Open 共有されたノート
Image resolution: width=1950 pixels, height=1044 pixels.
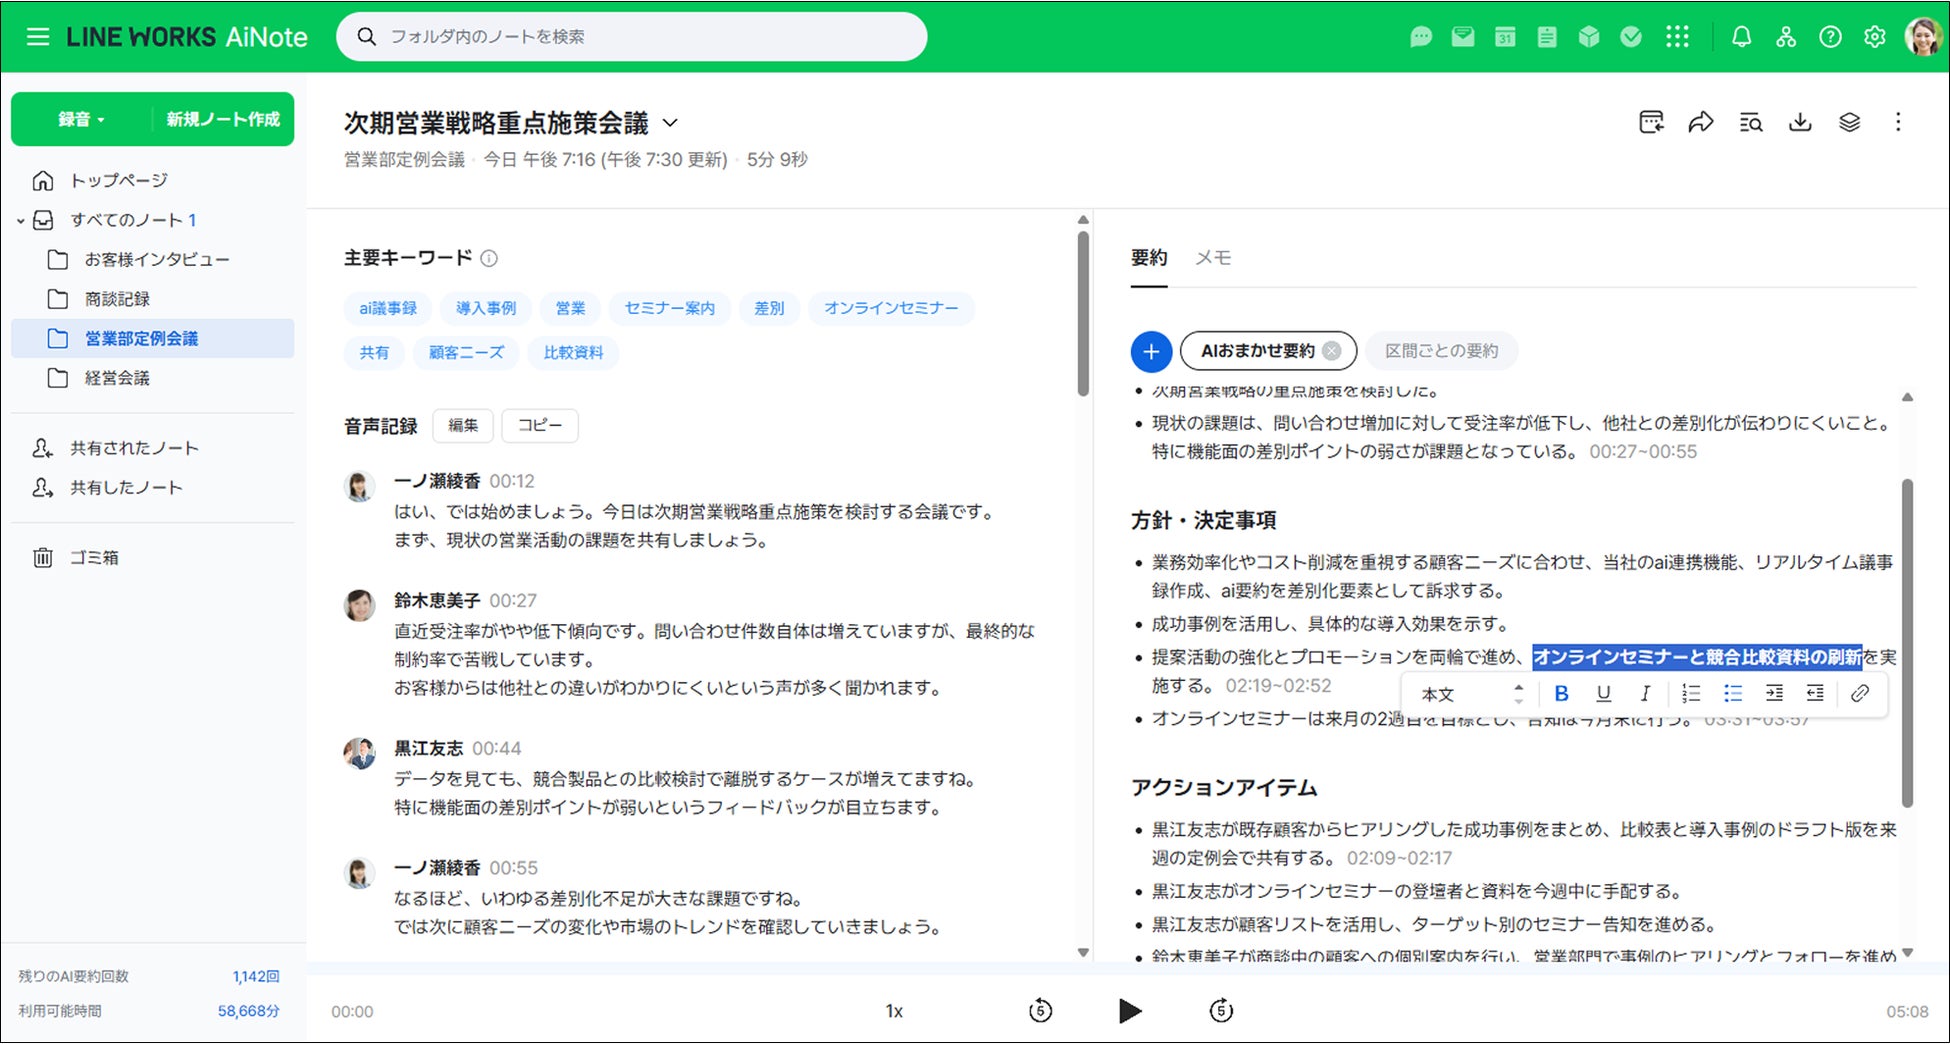pos(134,448)
